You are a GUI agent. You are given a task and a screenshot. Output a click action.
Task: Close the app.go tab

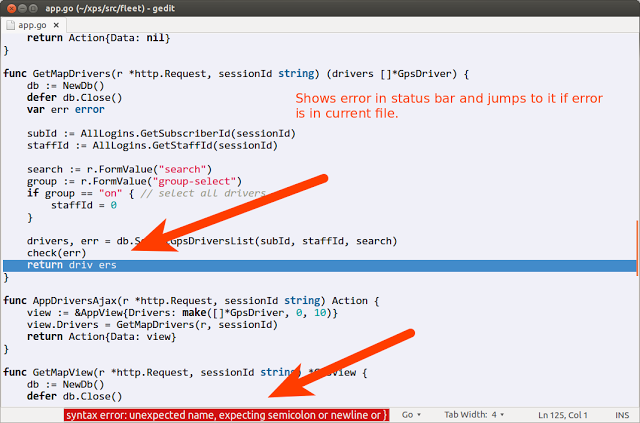click(x=56, y=25)
